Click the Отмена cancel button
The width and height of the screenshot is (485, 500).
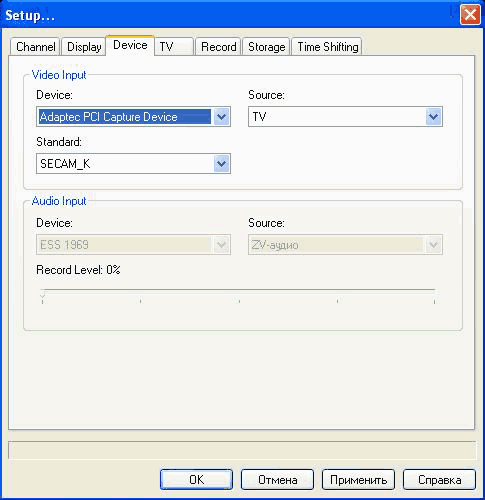pos(277,479)
